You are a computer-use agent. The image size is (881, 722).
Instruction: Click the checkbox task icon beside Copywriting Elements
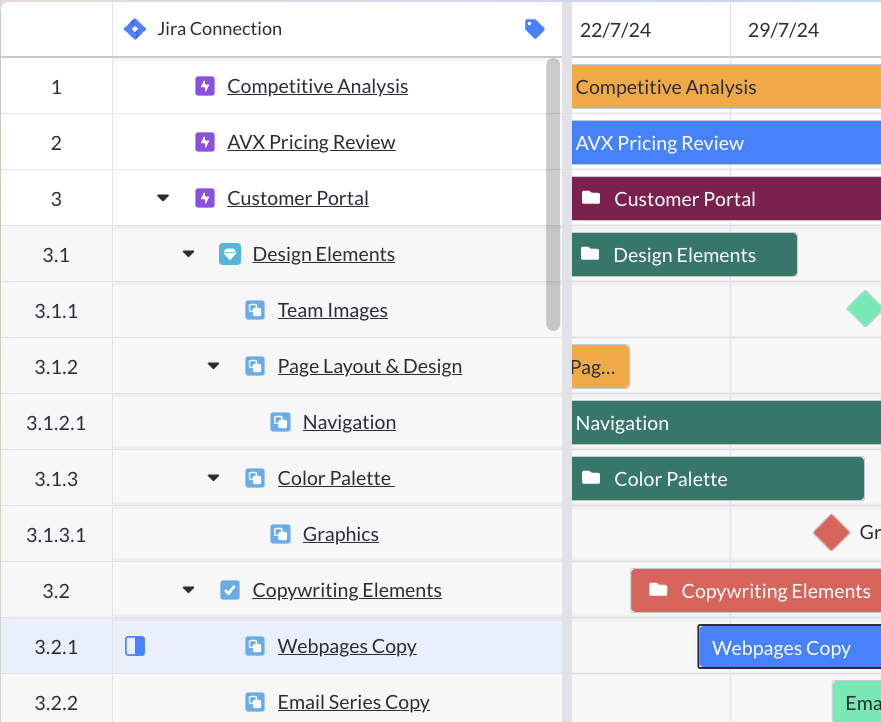[230, 590]
